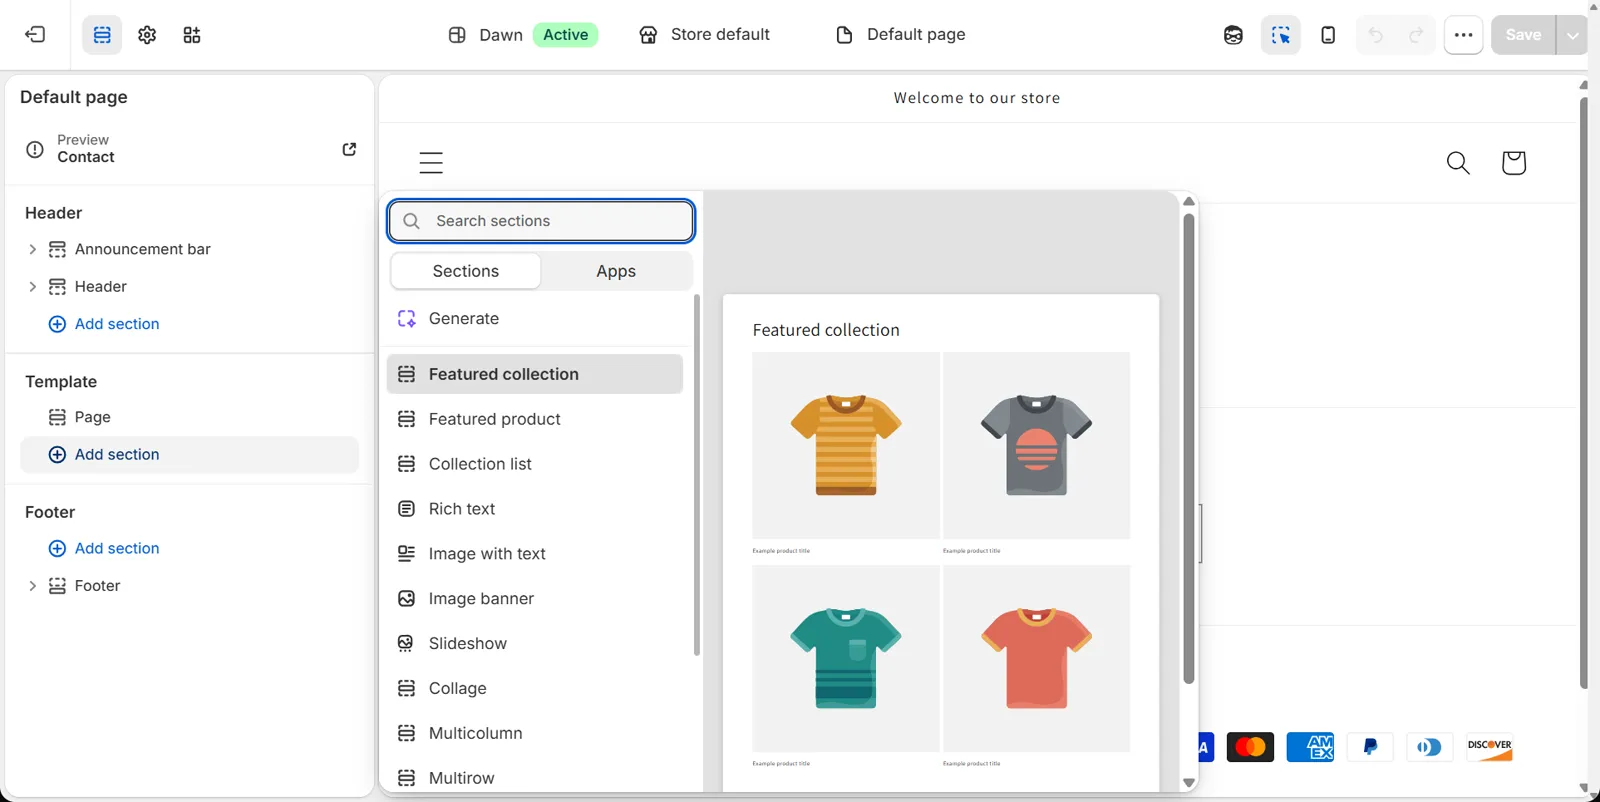The height and width of the screenshot is (802, 1600).
Task: Click the Search sections input field
Action: (541, 221)
